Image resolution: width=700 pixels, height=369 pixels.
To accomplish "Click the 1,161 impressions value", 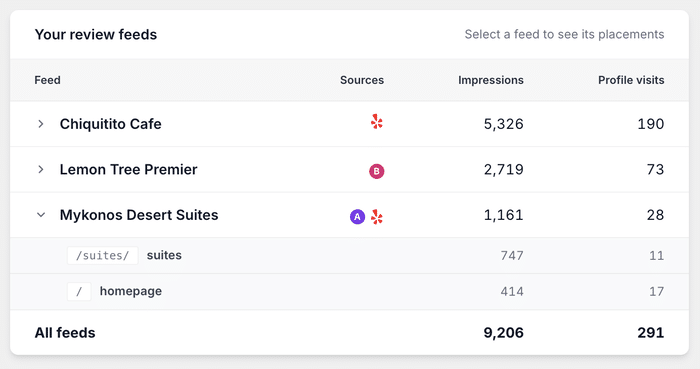I will [x=504, y=215].
